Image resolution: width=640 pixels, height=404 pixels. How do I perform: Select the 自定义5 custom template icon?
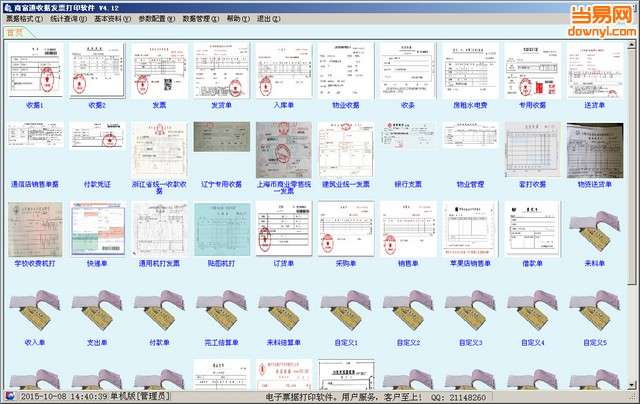click(x=595, y=310)
